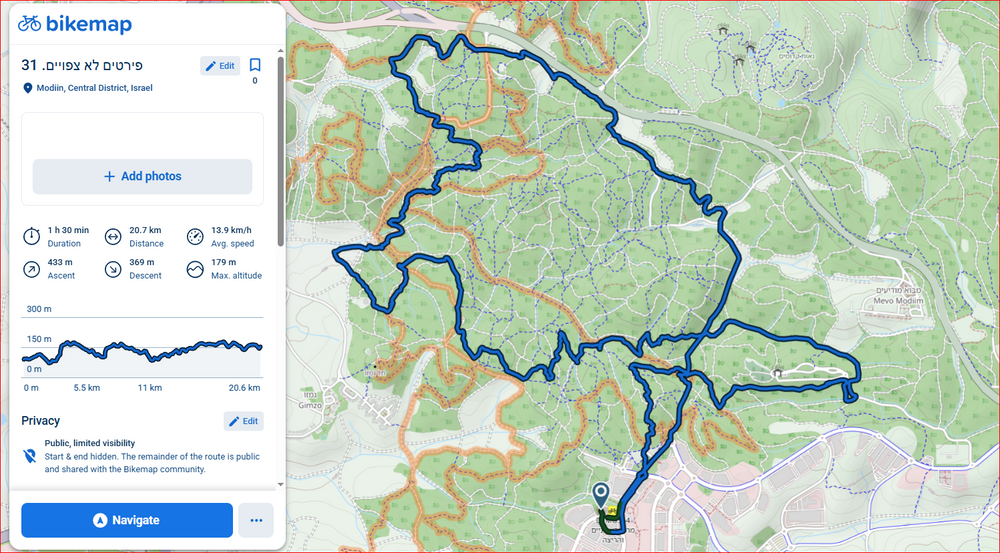Image resolution: width=1000 pixels, height=553 pixels.
Task: Start navigation with the Navigate button
Action: click(x=127, y=520)
